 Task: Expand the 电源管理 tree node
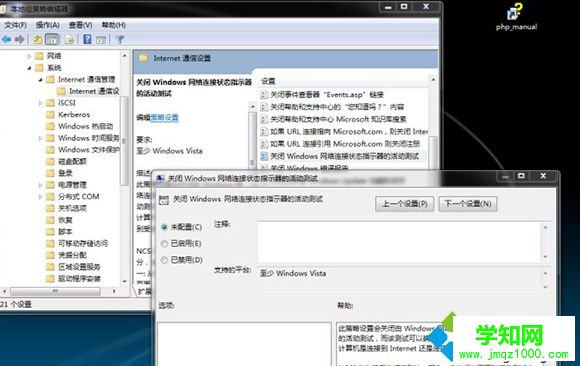click(40, 185)
